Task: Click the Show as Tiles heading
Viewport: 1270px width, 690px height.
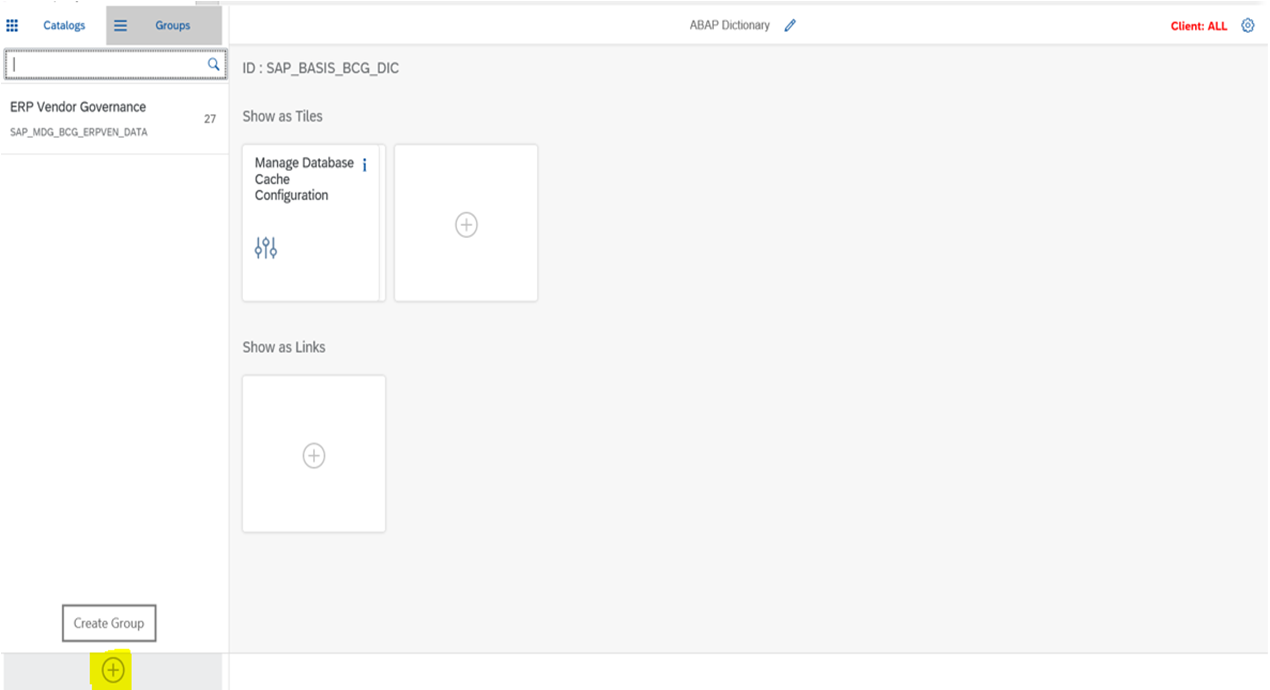Action: (x=283, y=116)
